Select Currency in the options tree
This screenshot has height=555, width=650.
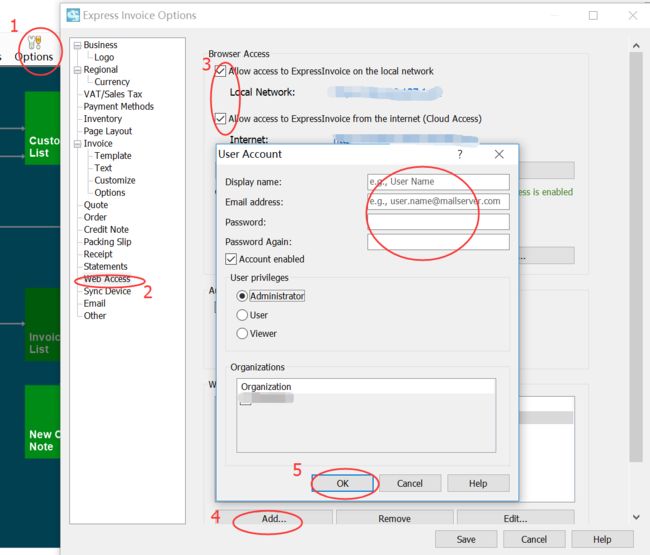(x=112, y=82)
